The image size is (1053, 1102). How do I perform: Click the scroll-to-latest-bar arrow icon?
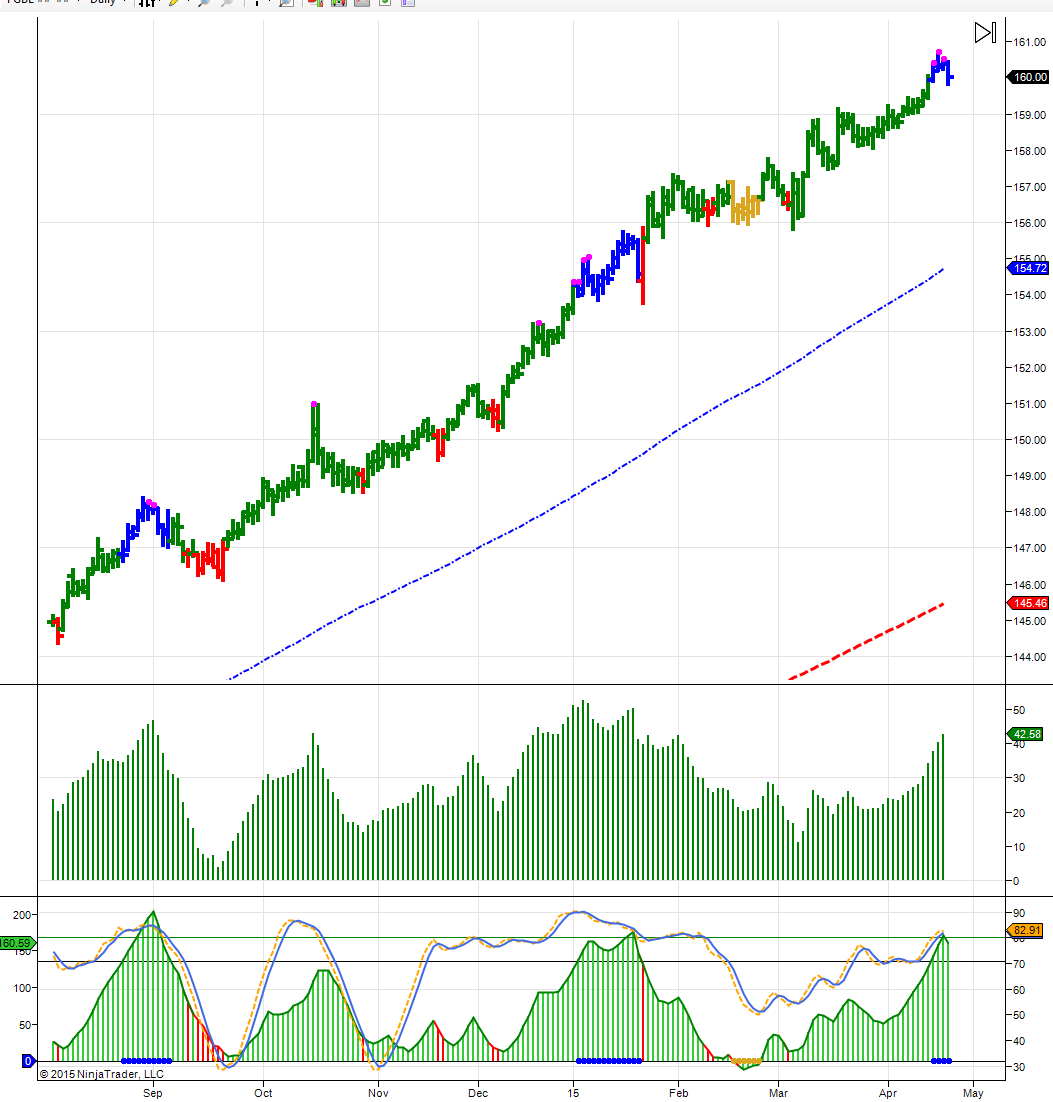coord(985,32)
